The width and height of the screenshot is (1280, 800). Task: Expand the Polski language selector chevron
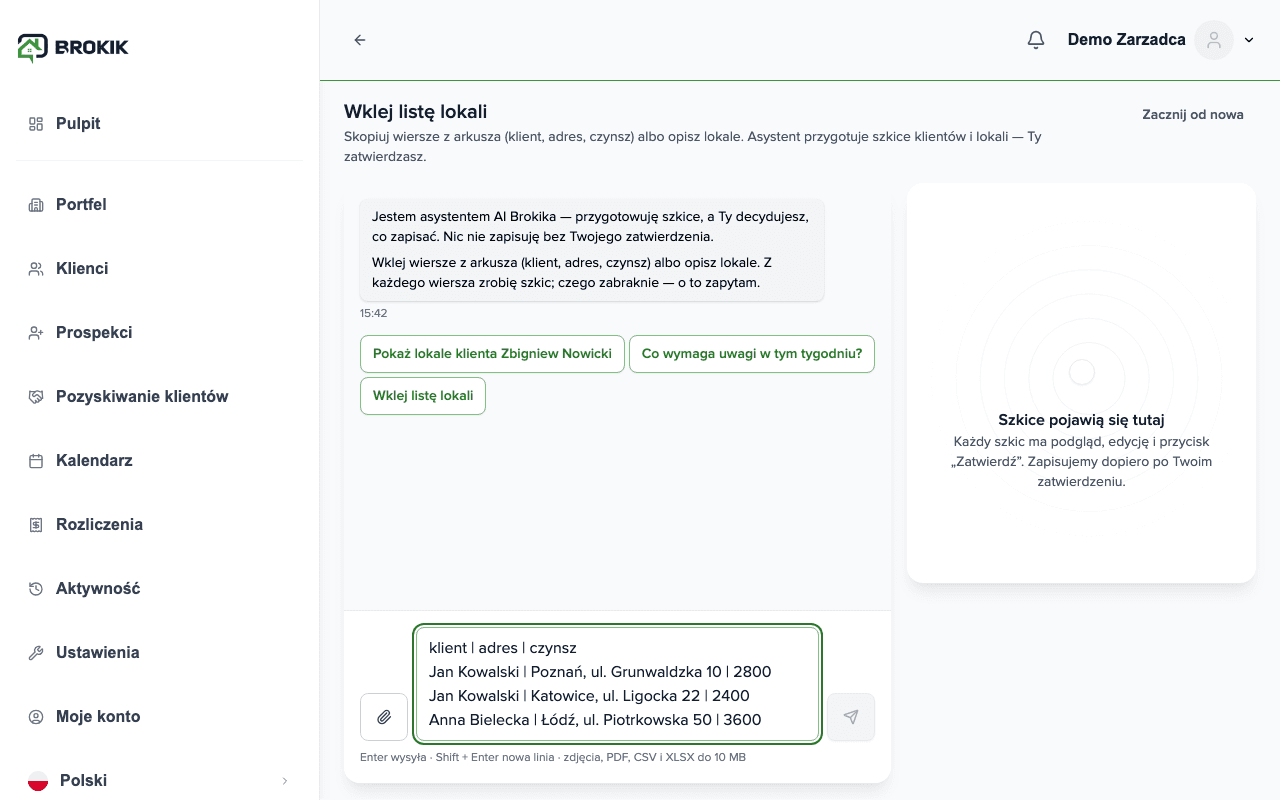point(285,781)
